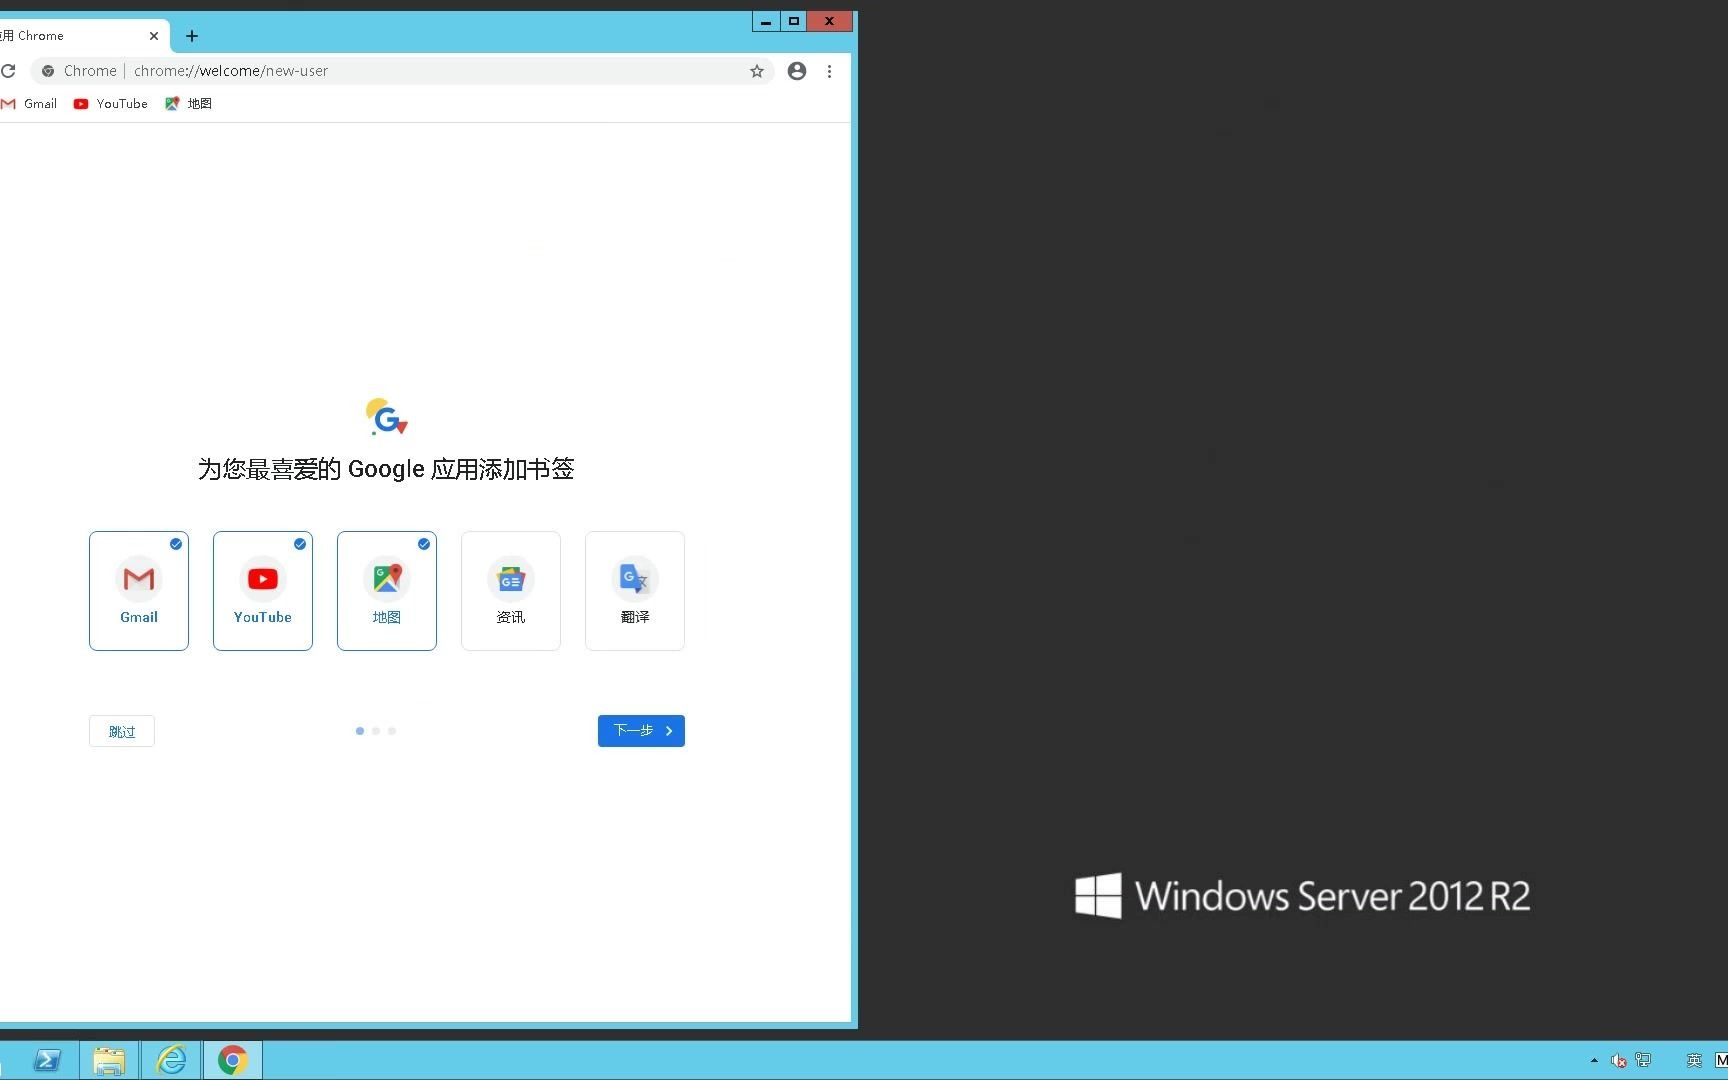The height and width of the screenshot is (1080, 1728).
Task: Open new tab with plus button
Action: [x=192, y=36]
